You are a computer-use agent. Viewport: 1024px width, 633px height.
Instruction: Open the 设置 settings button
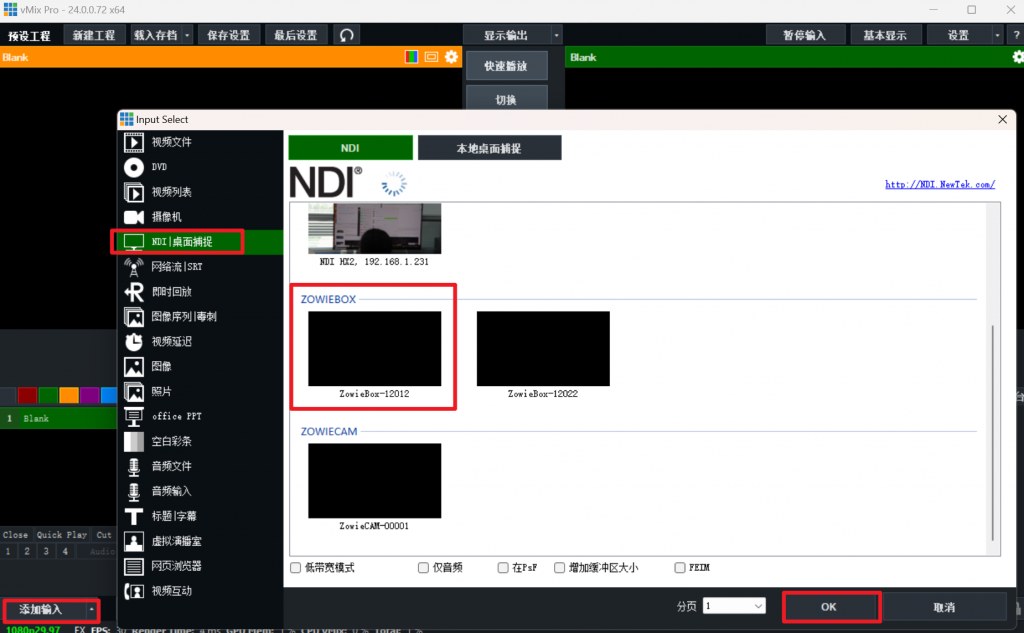tap(959, 35)
